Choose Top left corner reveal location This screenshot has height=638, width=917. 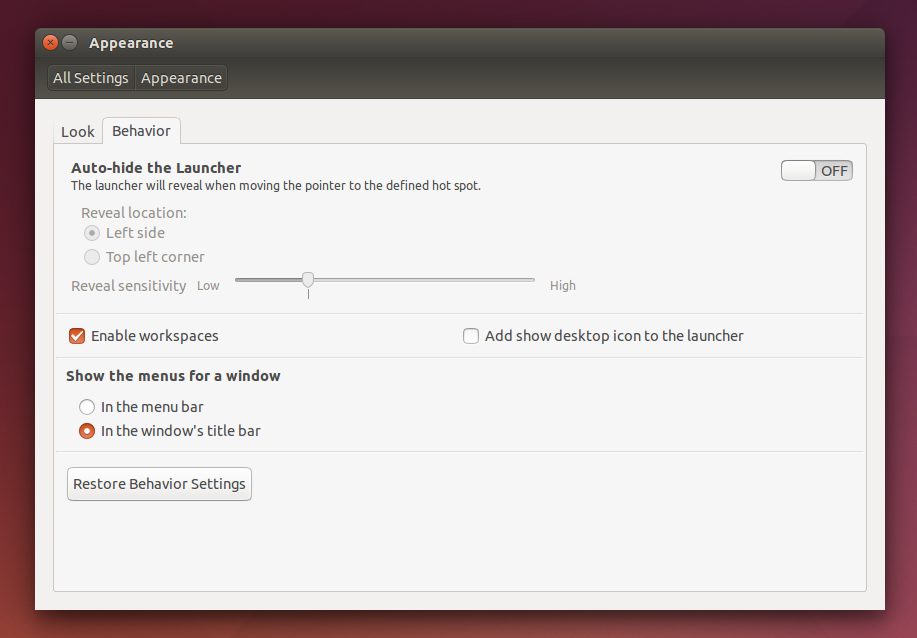[91, 257]
